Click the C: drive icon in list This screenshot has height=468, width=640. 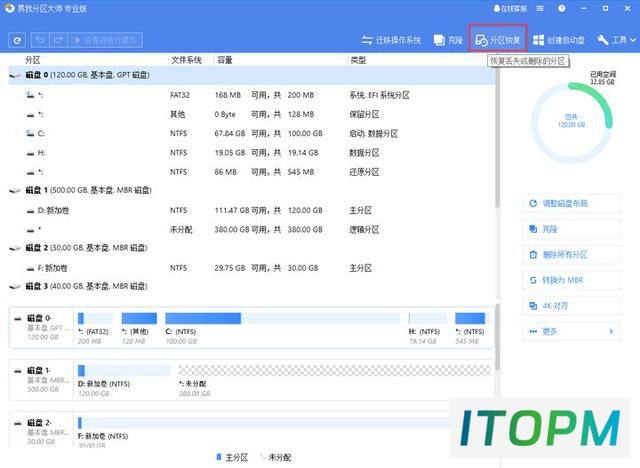[x=30, y=133]
